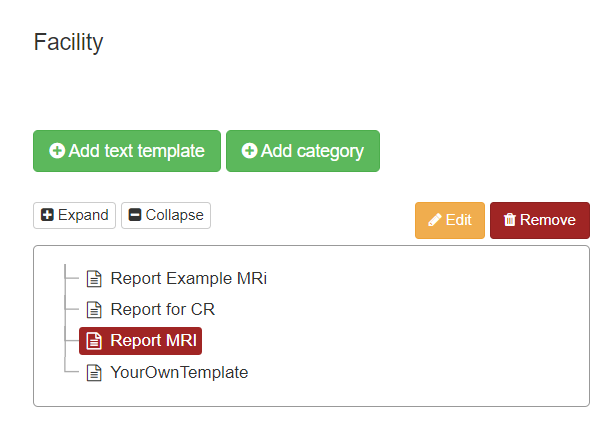Click the document icon beside YourOwnTemplate
602x445 pixels.
[x=94, y=373]
